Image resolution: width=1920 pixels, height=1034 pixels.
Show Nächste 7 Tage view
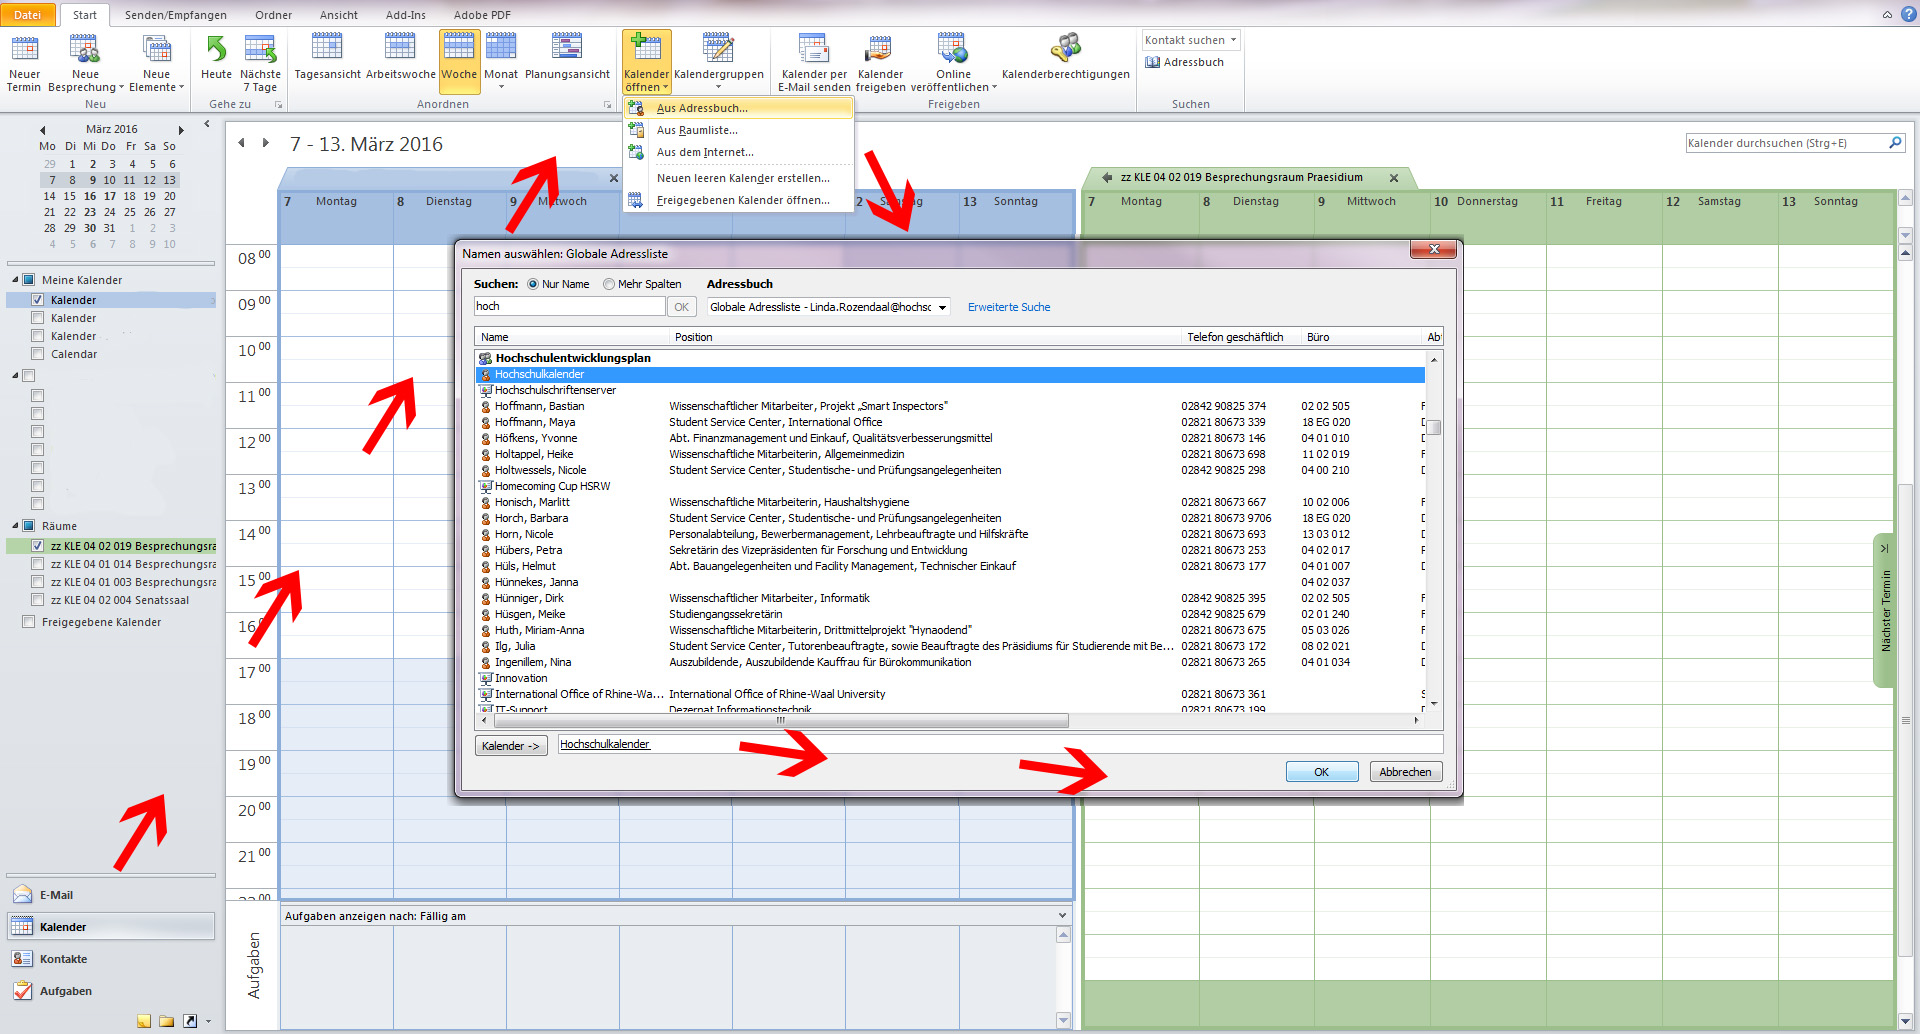click(260, 64)
